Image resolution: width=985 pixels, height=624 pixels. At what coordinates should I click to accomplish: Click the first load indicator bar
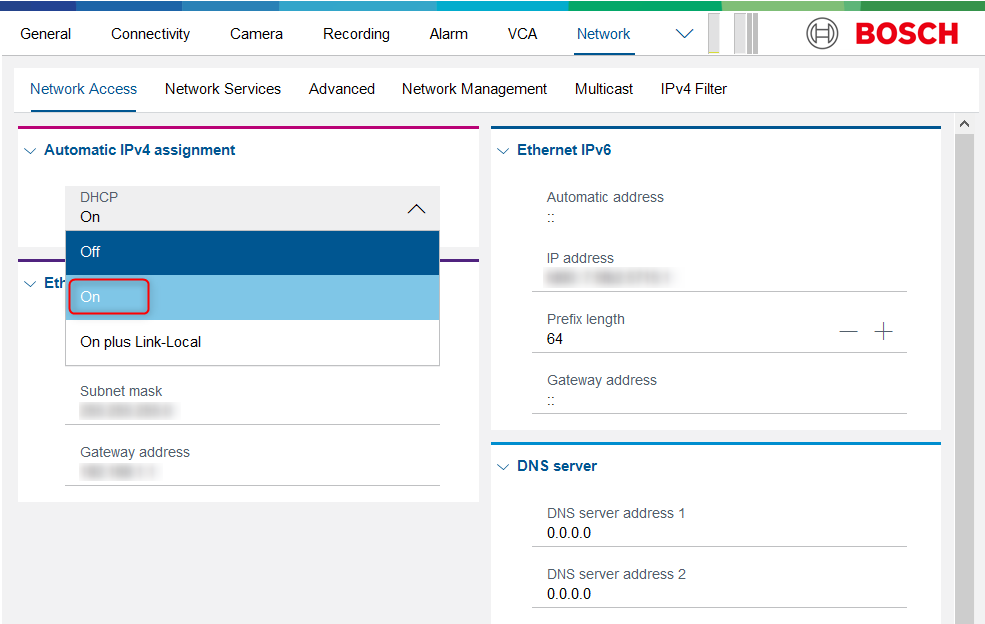pyautogui.click(x=713, y=33)
